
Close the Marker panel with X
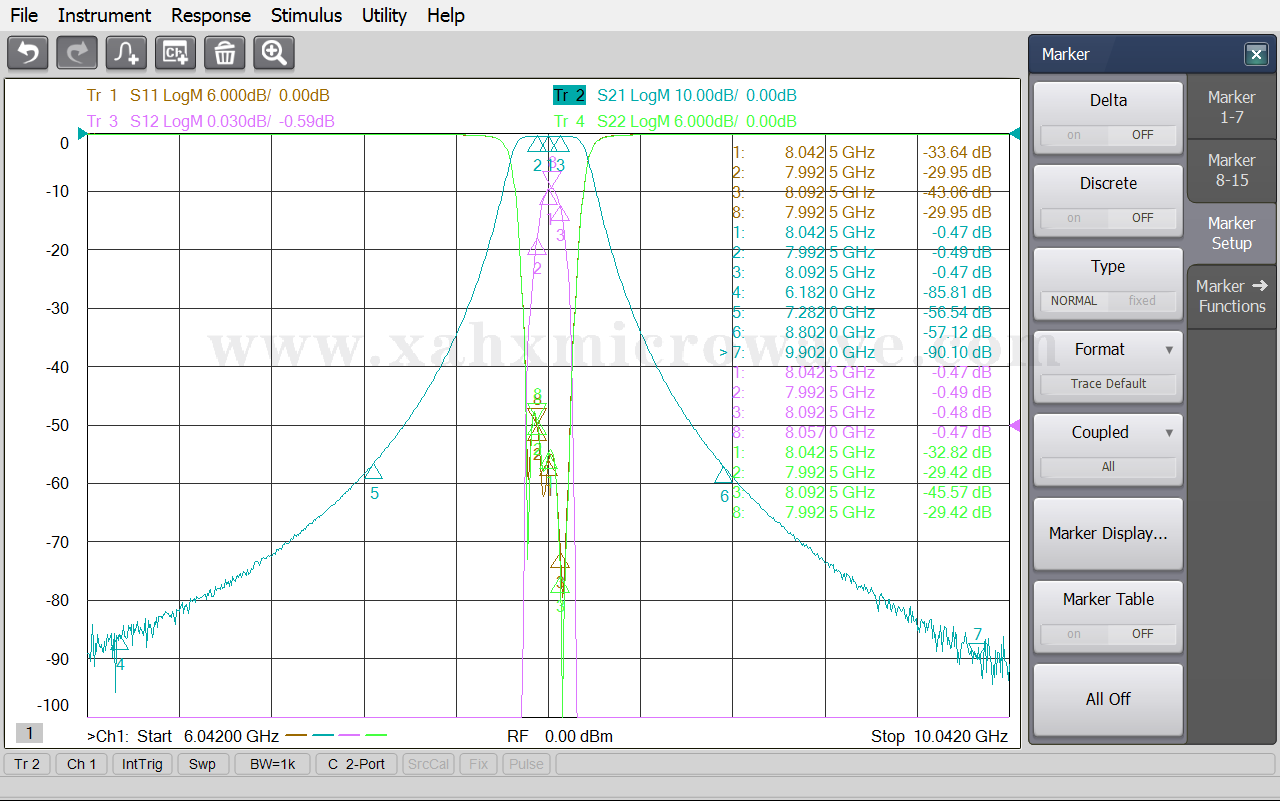click(1256, 55)
